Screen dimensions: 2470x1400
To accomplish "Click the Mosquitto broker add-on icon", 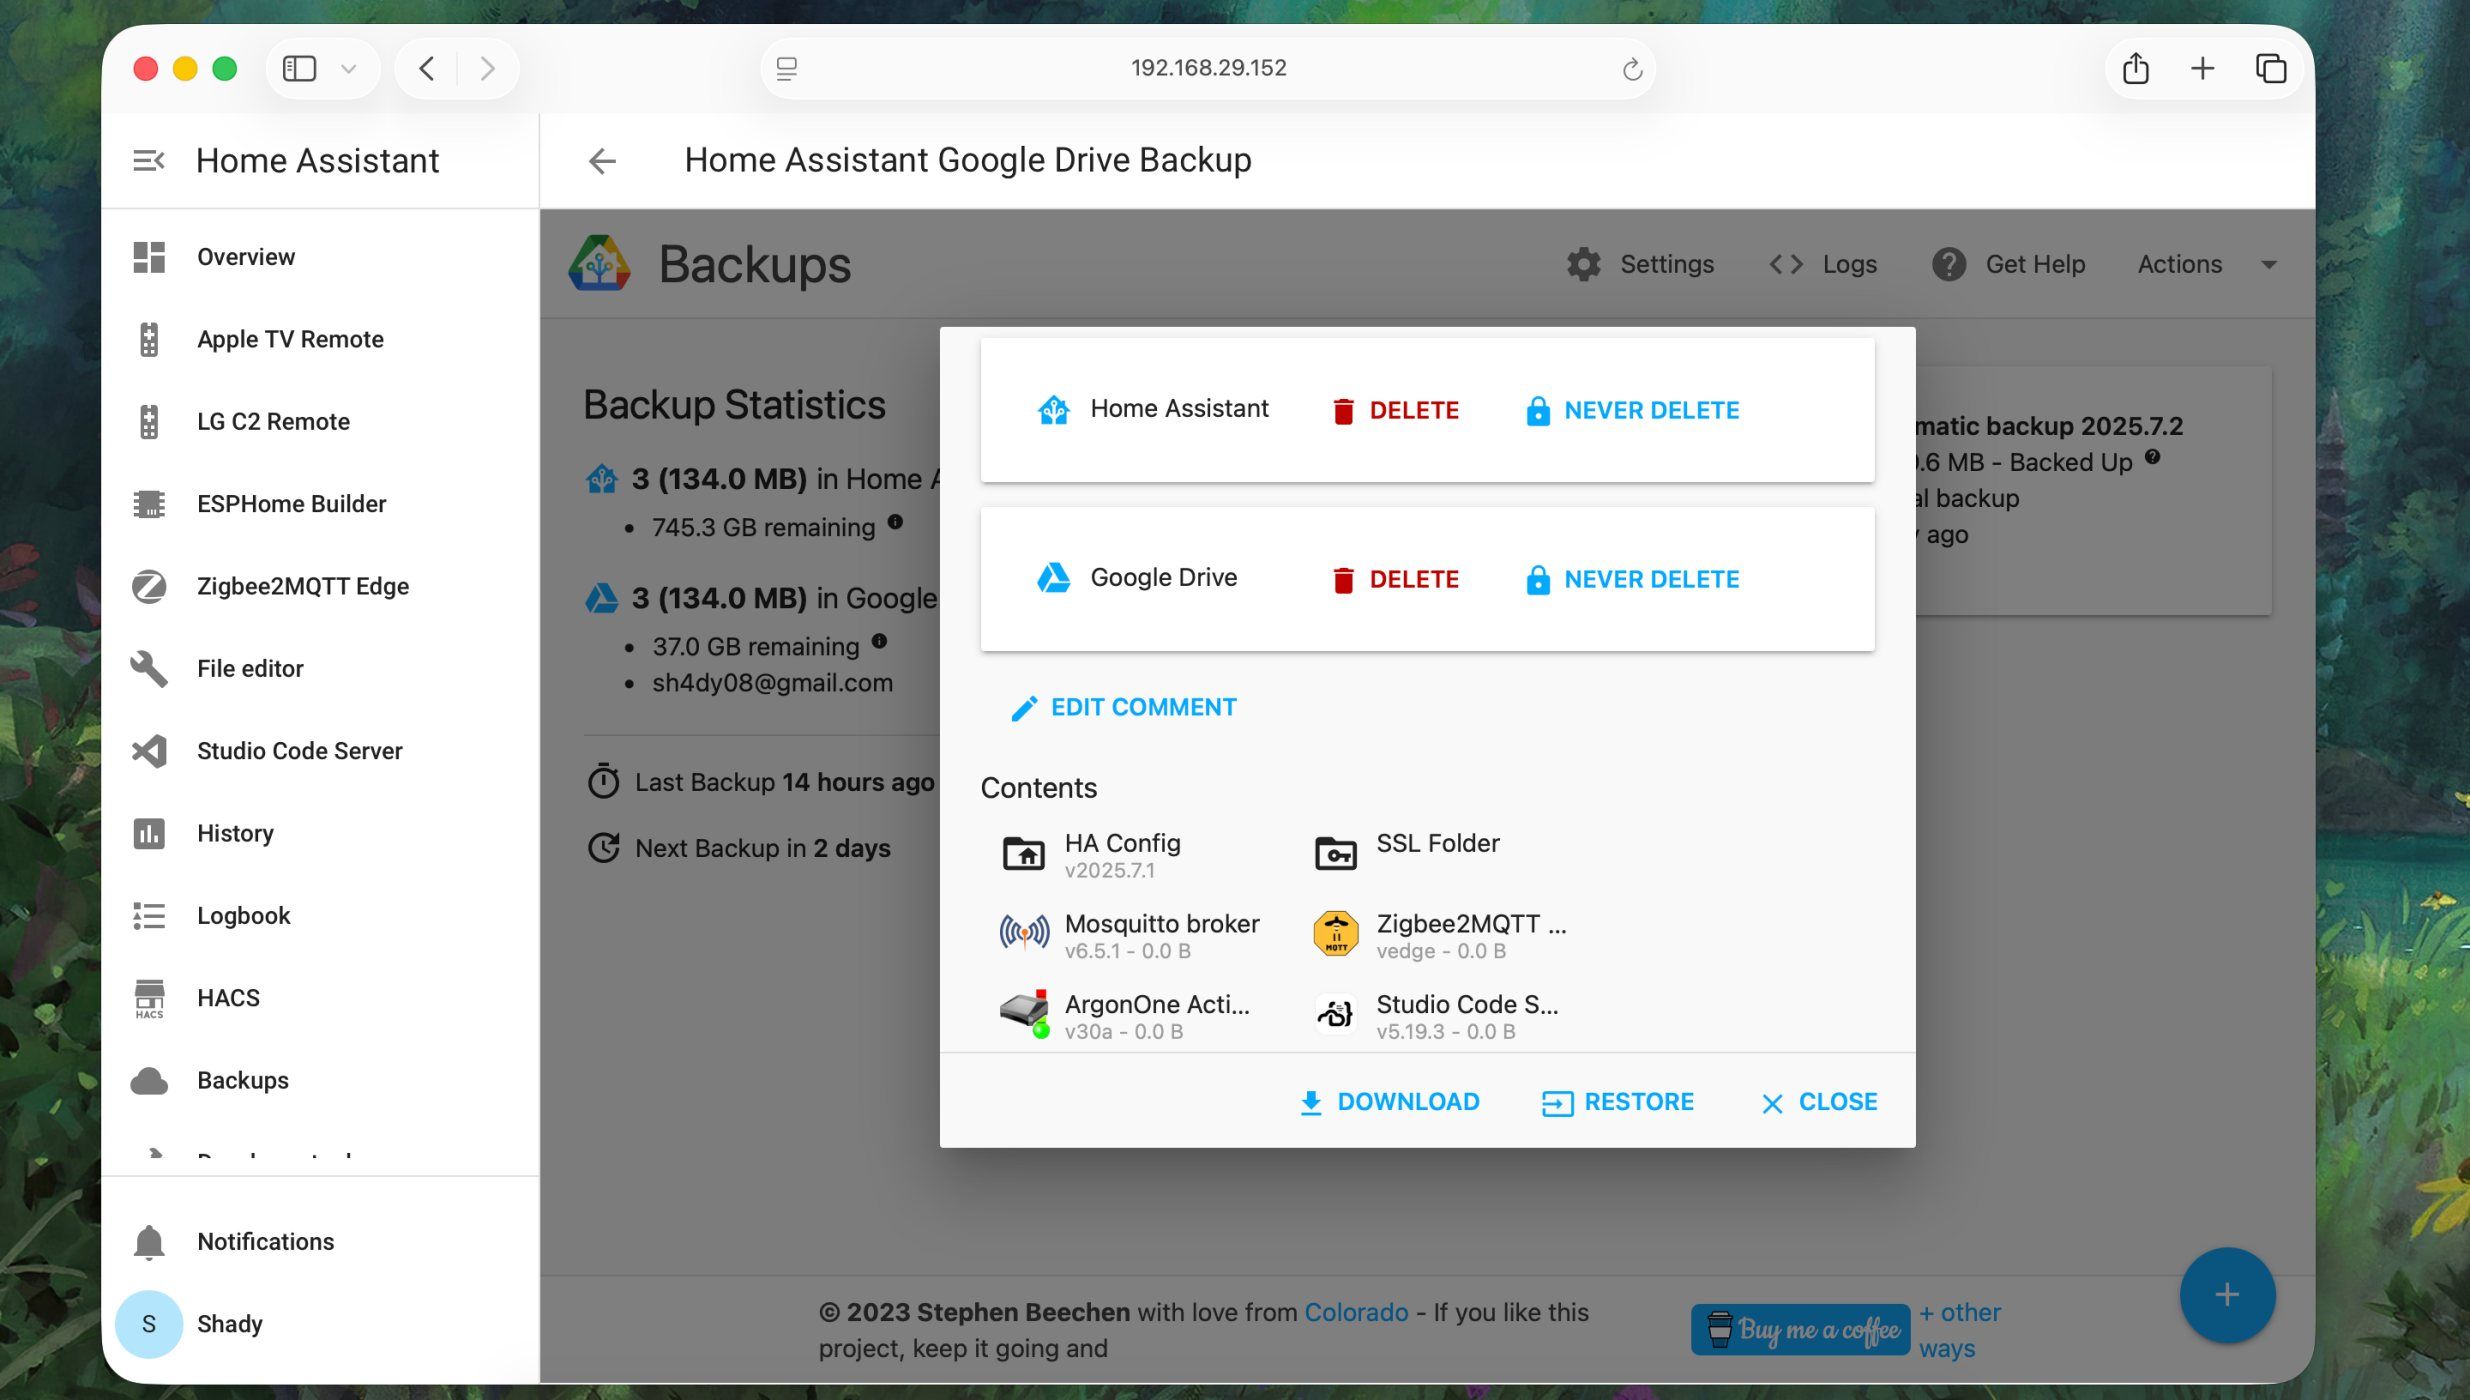I will point(1024,934).
